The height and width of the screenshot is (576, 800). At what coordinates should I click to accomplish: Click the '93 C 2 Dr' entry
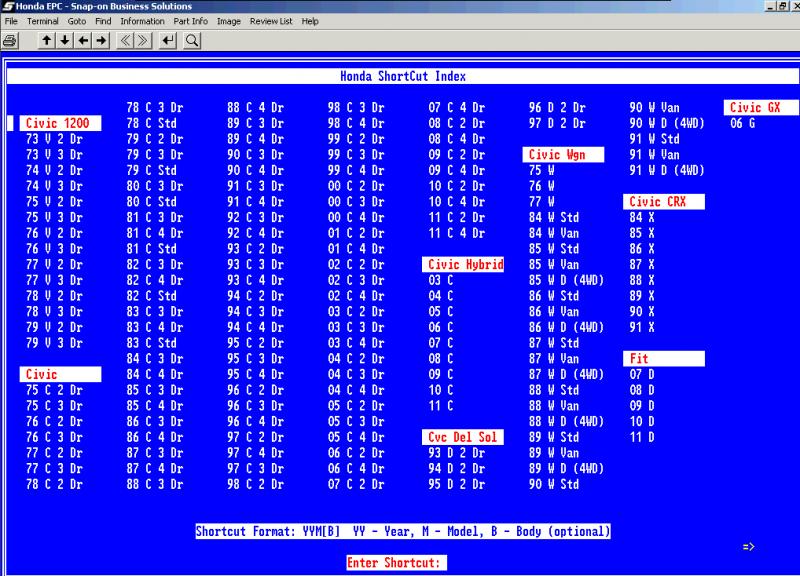click(x=255, y=248)
